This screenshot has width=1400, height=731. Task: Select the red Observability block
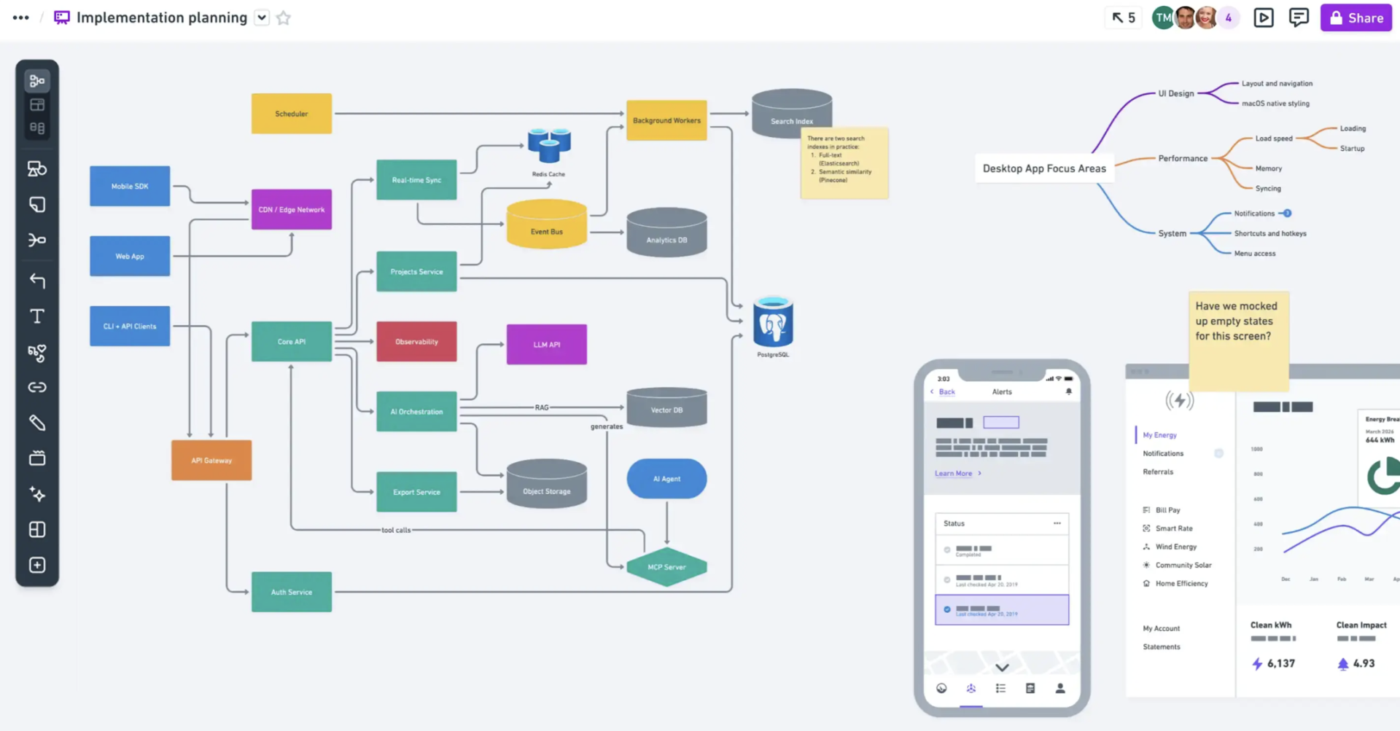click(417, 342)
